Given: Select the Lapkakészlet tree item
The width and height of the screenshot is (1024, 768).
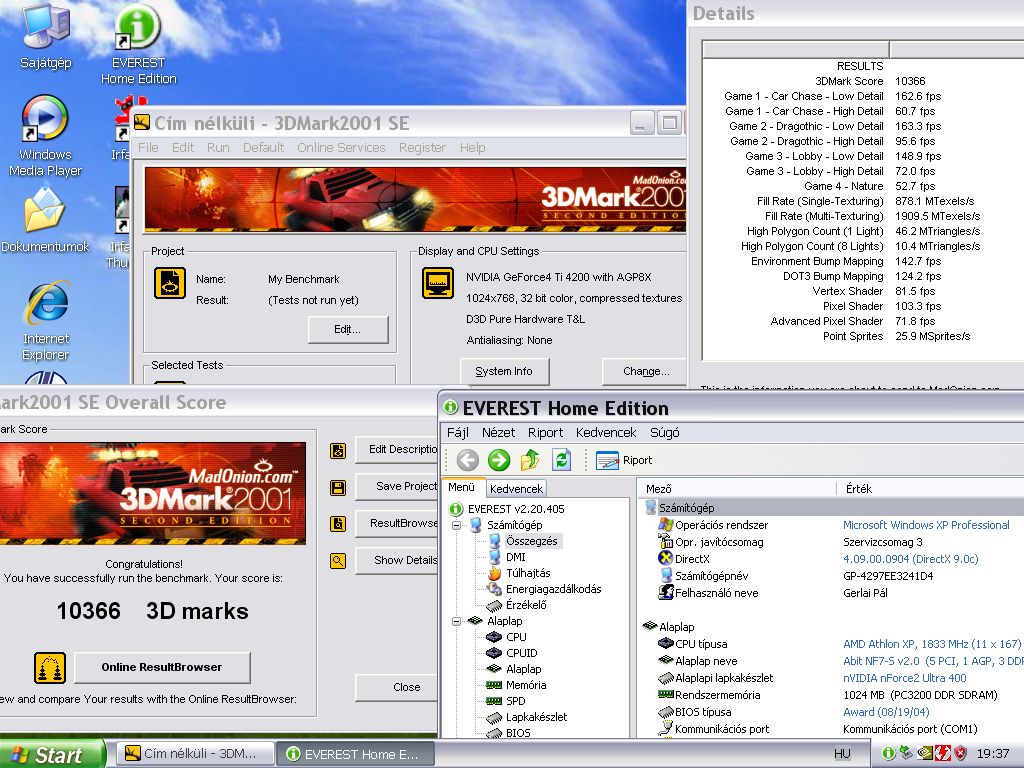Looking at the screenshot, I should click(536, 716).
